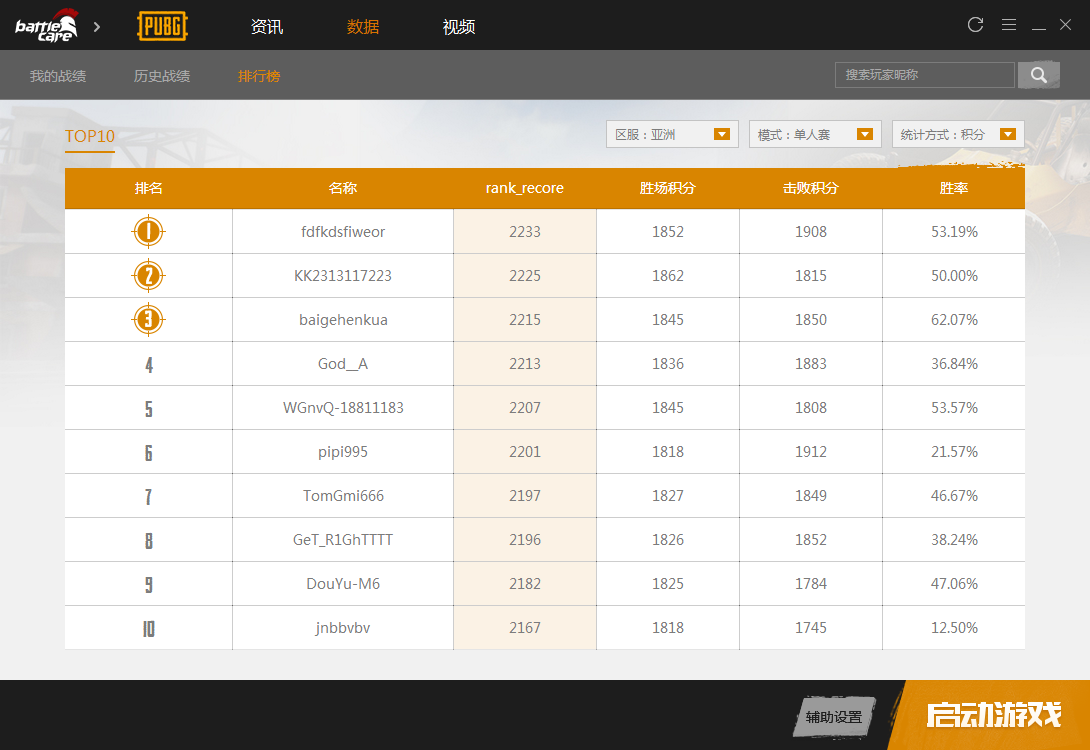Click the PUBG game logo
The image size is (1090, 750).
[x=163, y=26]
